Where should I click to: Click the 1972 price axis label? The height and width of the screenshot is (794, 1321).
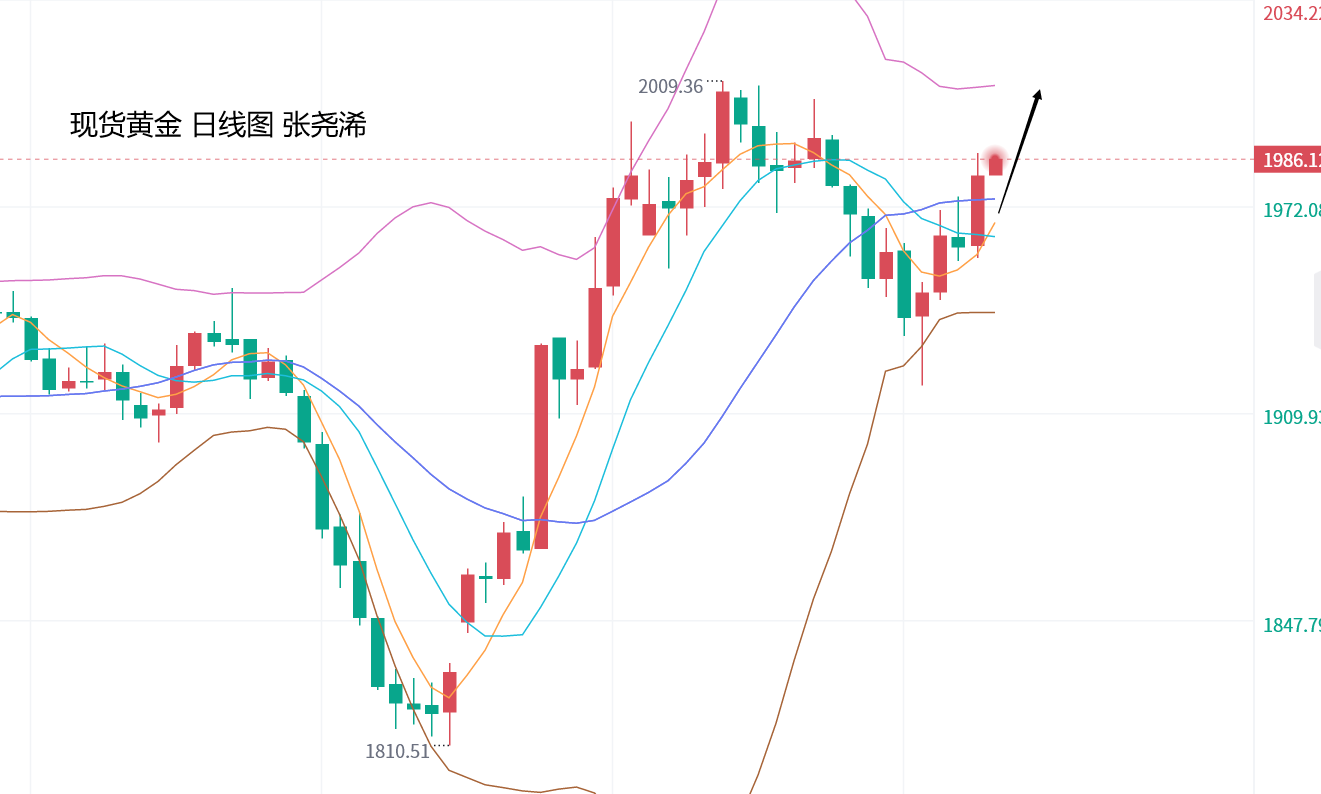click(x=1290, y=210)
